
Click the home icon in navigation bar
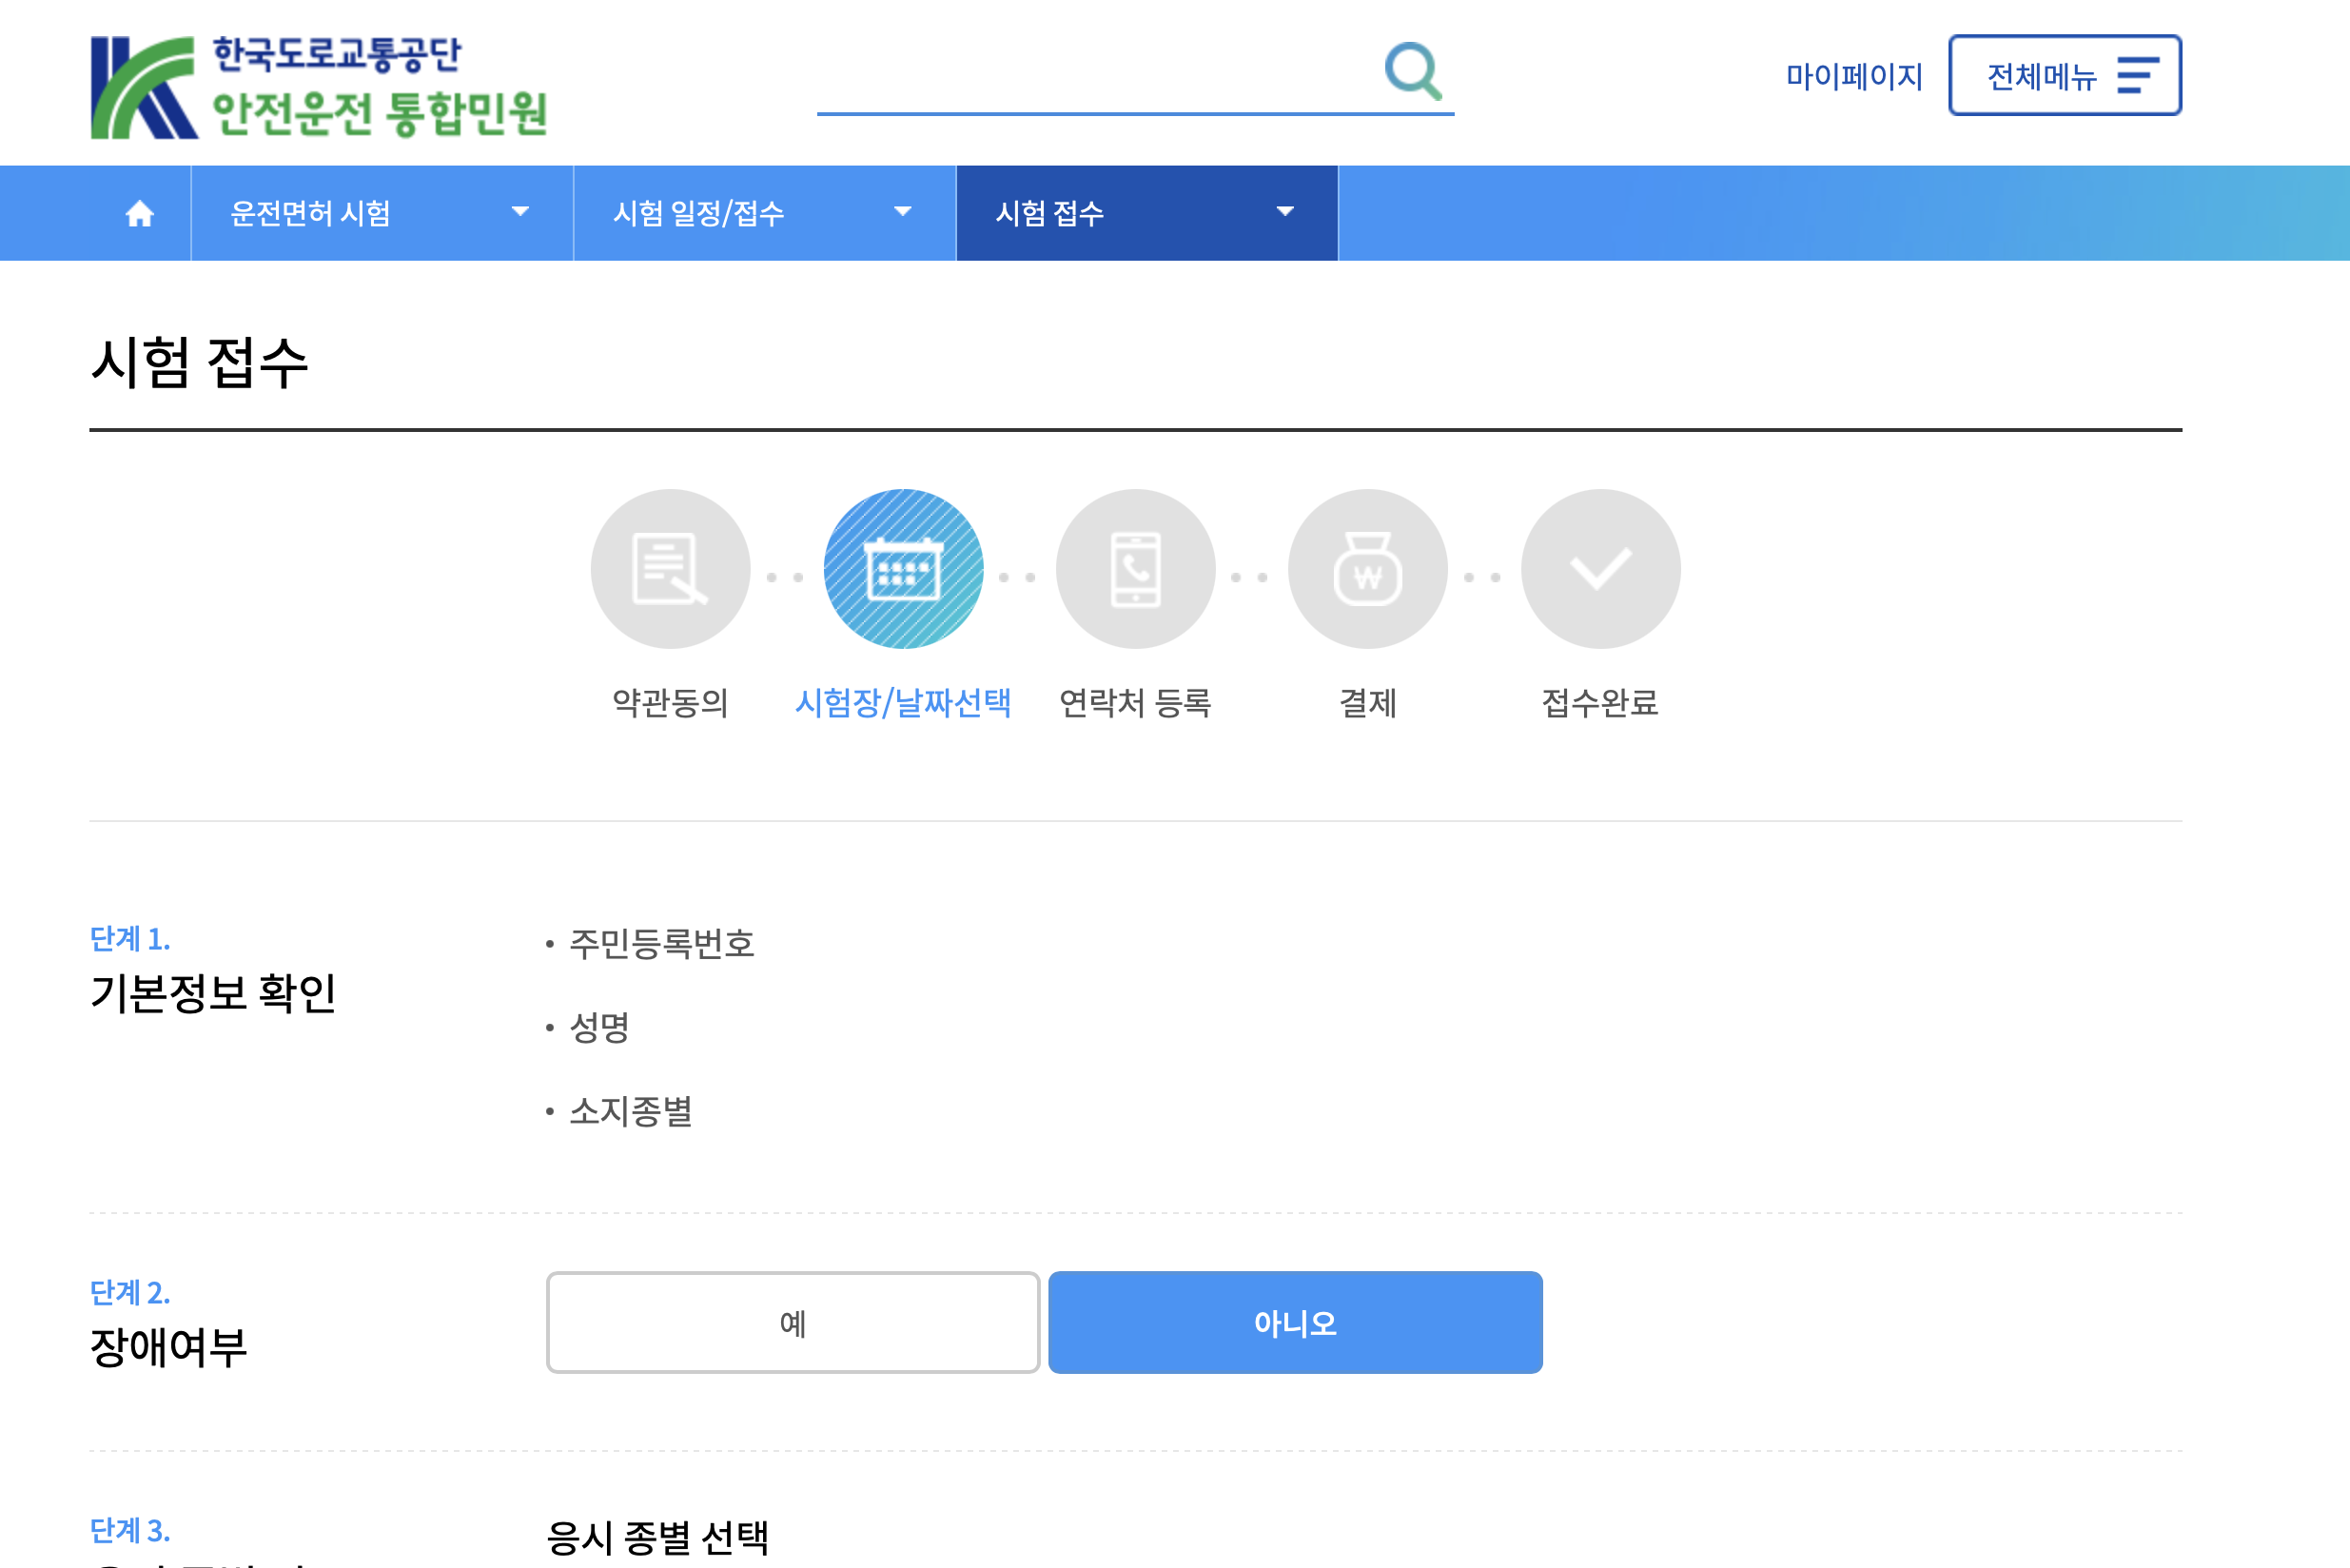point(139,213)
